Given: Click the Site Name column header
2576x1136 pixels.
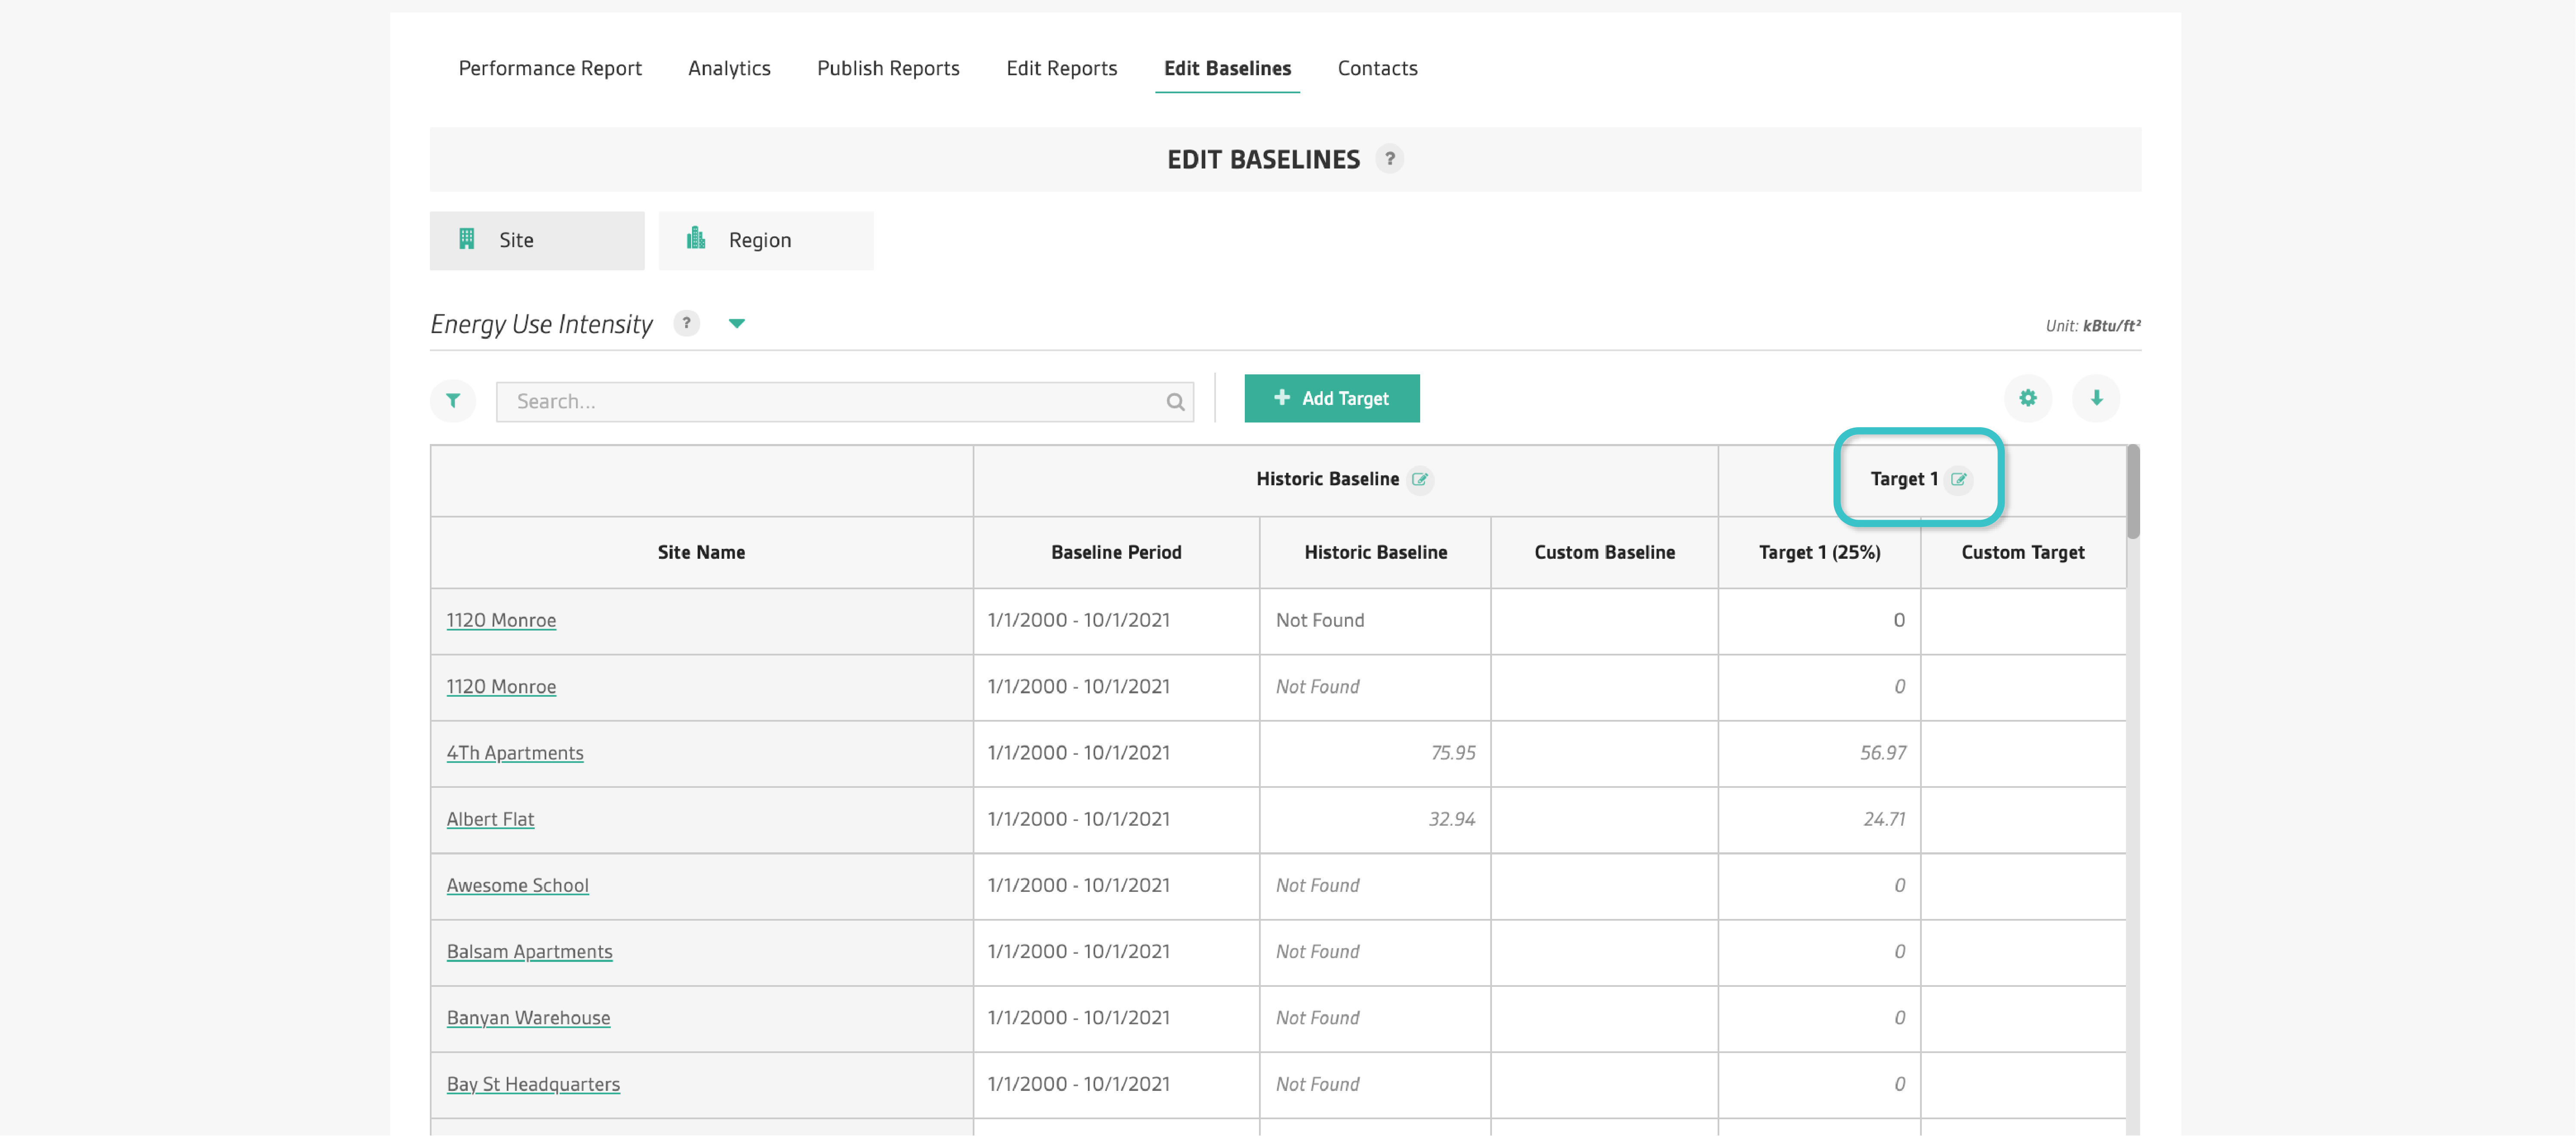Looking at the screenshot, I should click(701, 552).
